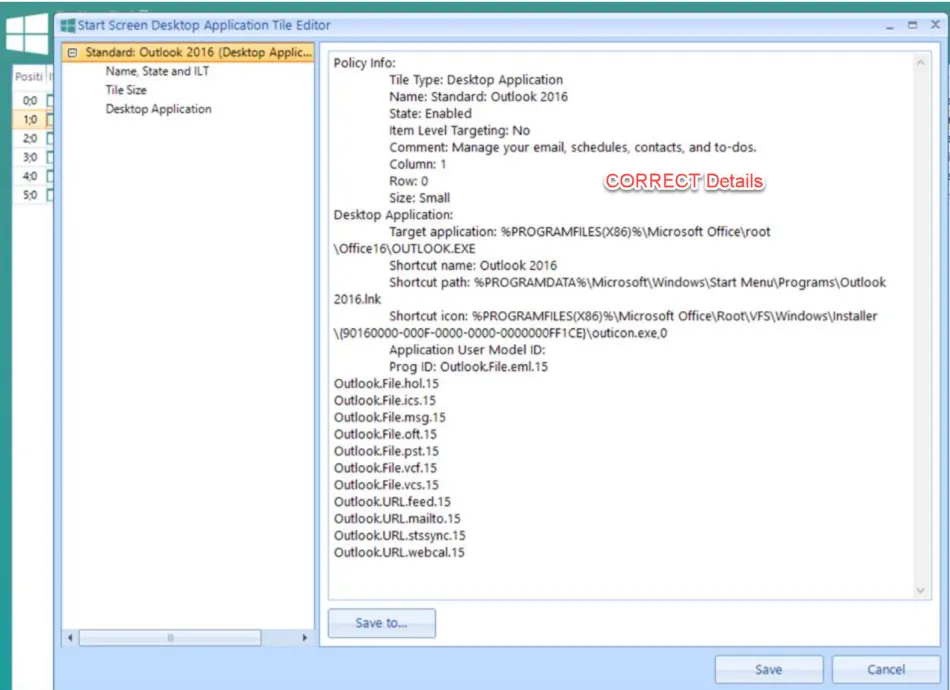950x690 pixels.
Task: Select the Tile Size tree item
Action: pos(126,90)
